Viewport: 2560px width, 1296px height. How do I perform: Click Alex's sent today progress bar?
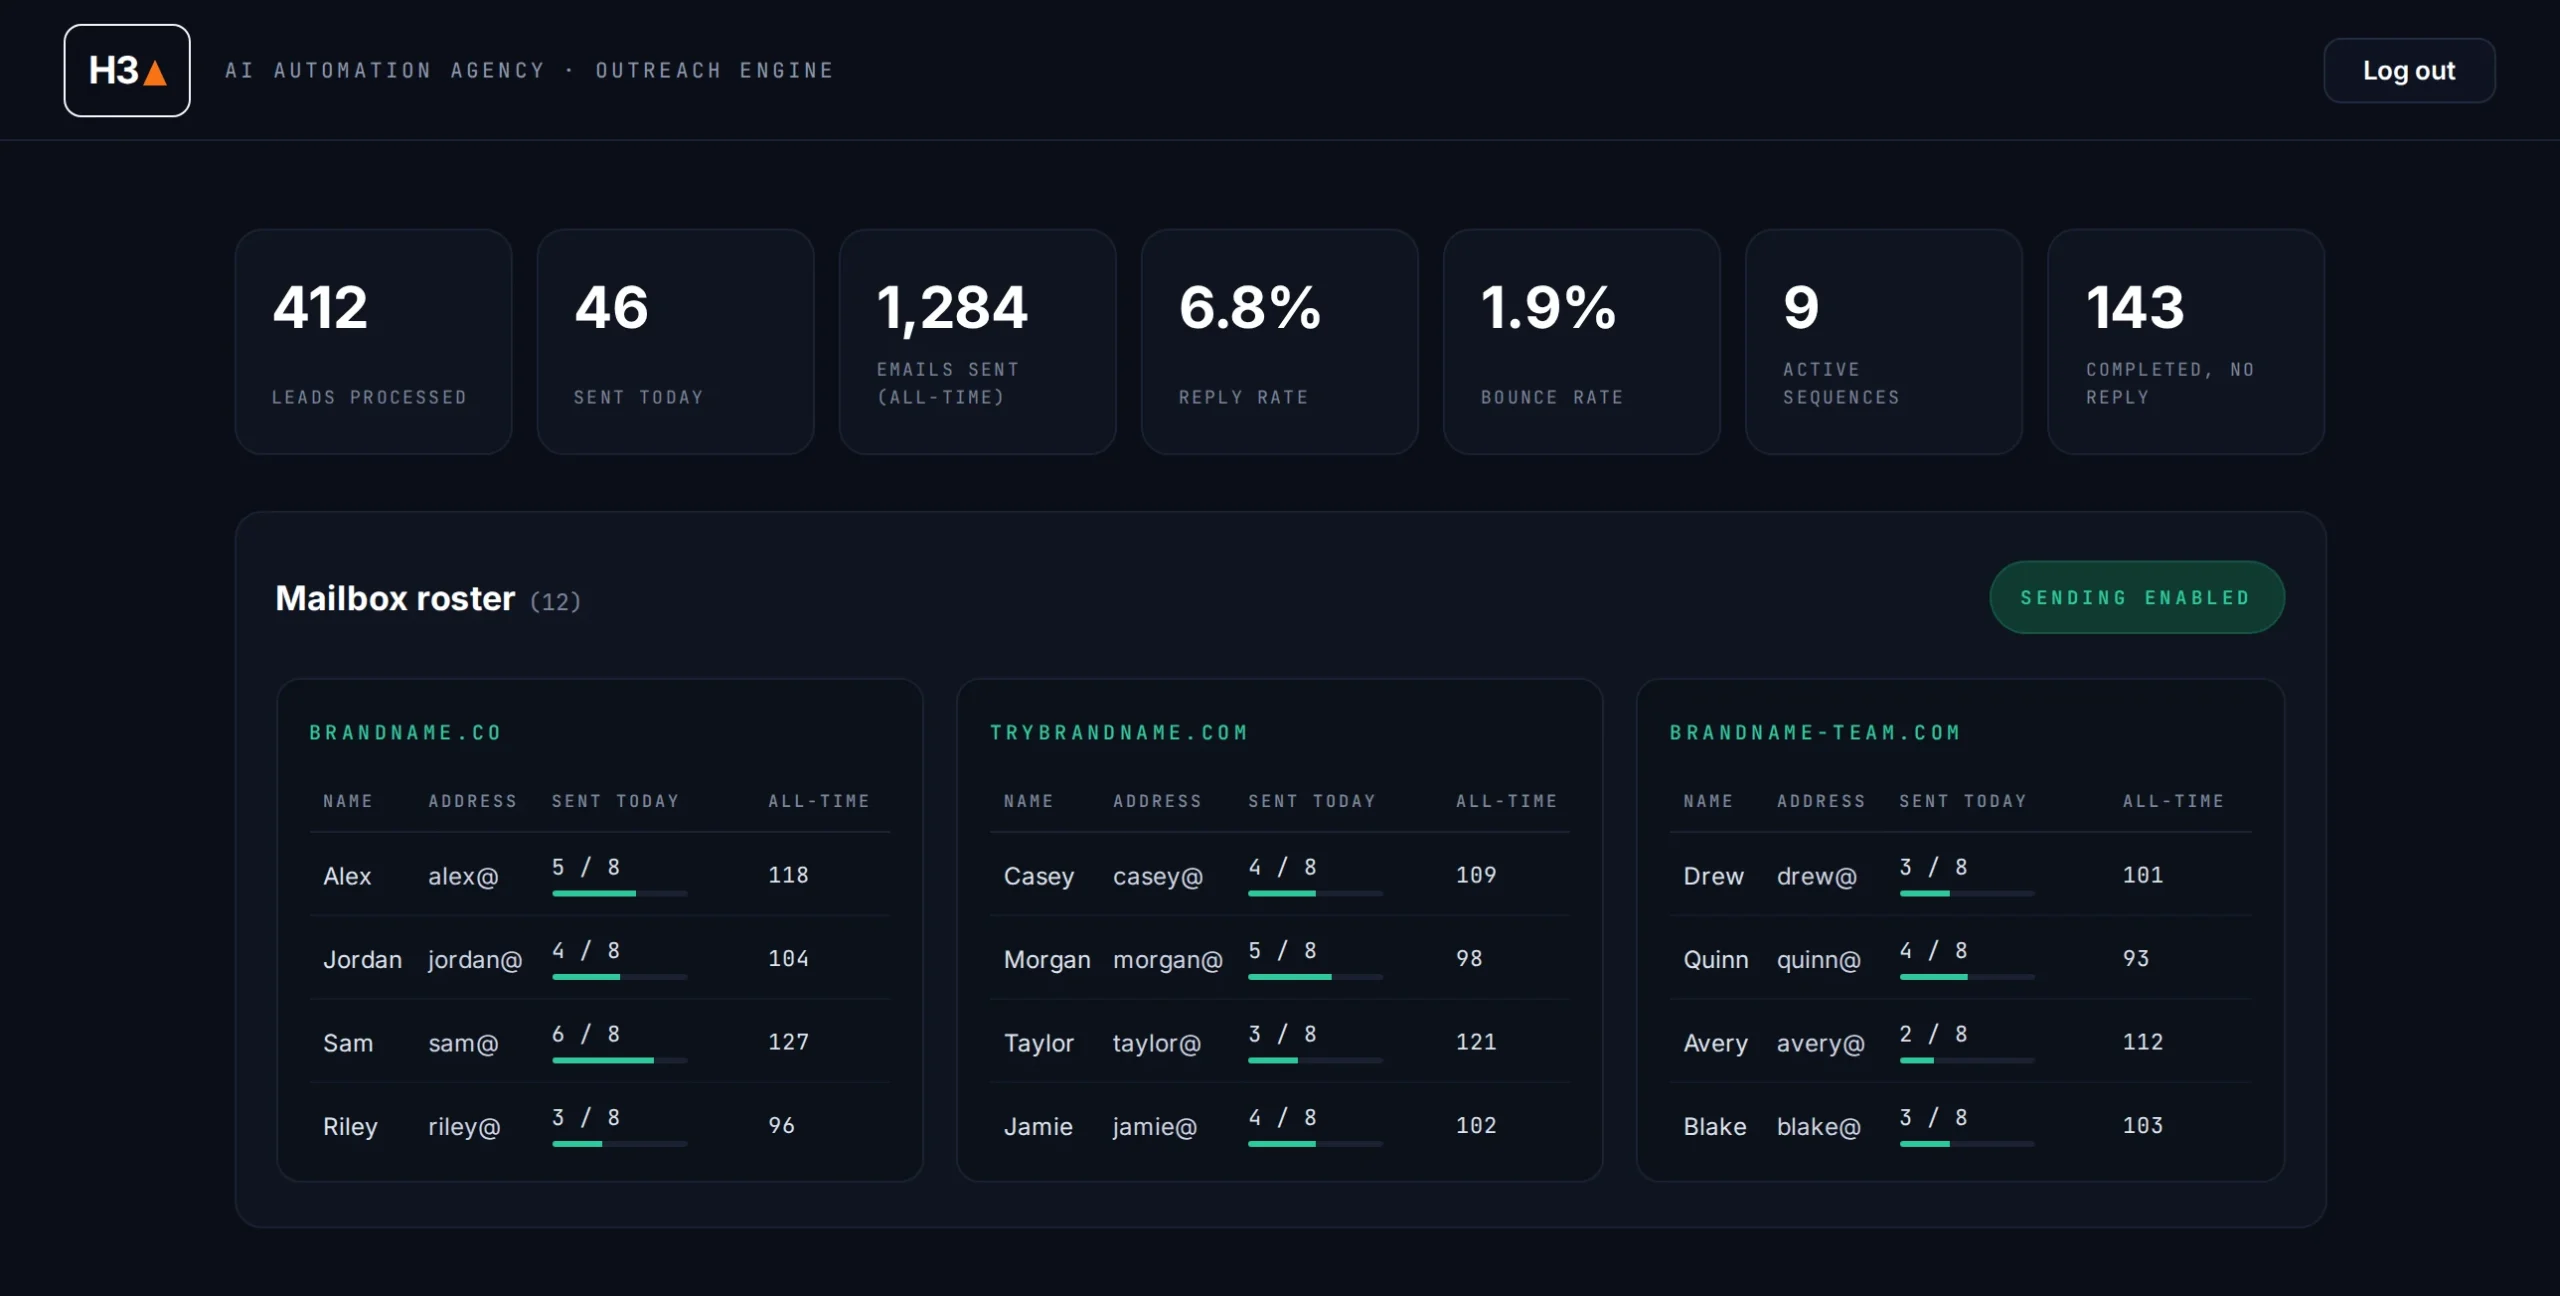click(619, 893)
